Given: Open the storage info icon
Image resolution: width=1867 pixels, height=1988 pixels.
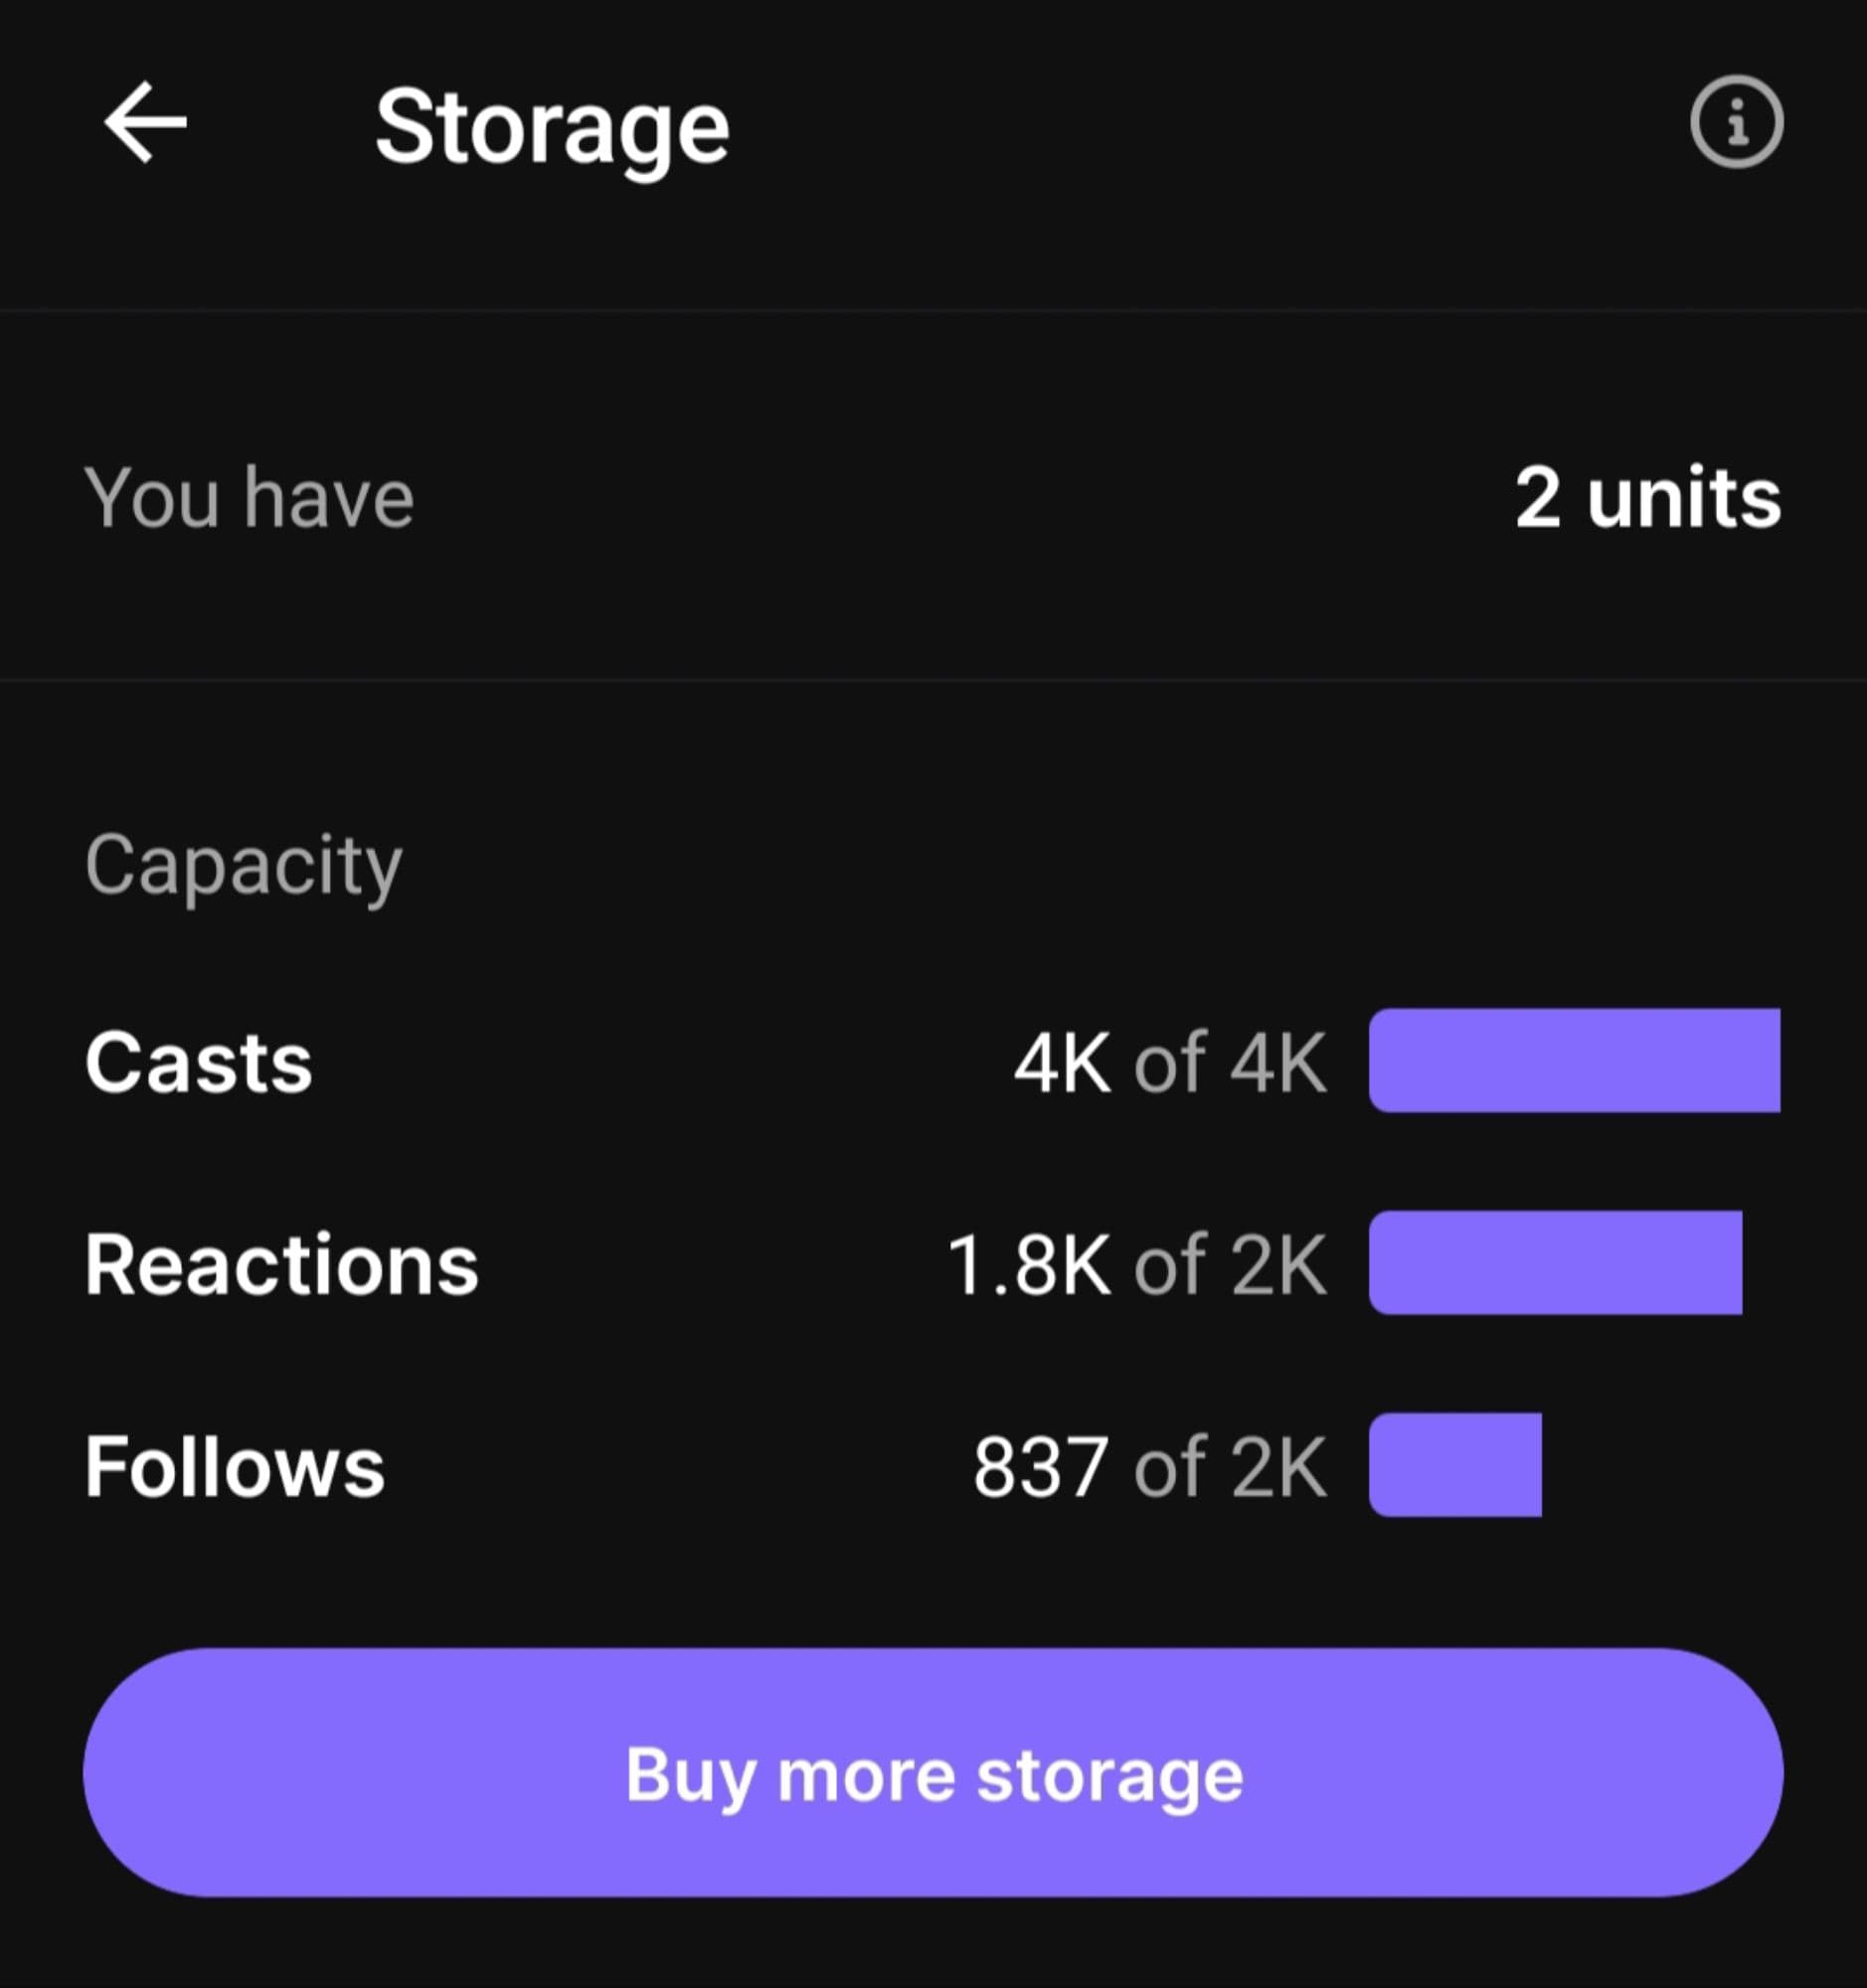Looking at the screenshot, I should click(1736, 122).
